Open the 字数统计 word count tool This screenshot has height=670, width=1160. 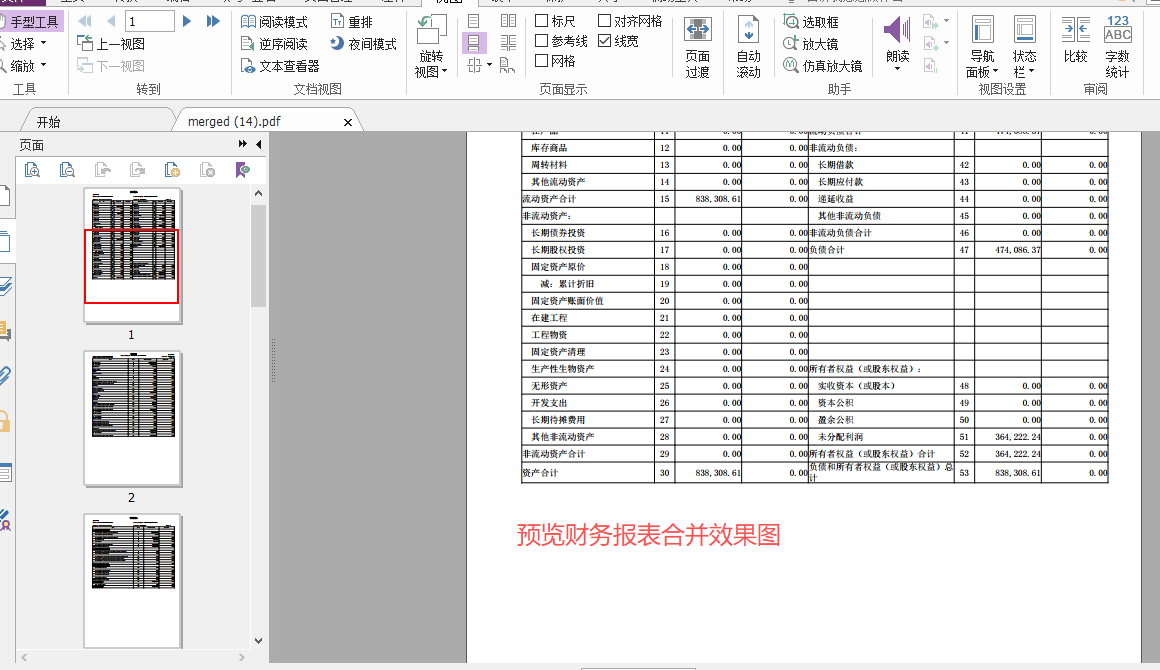[1117, 47]
